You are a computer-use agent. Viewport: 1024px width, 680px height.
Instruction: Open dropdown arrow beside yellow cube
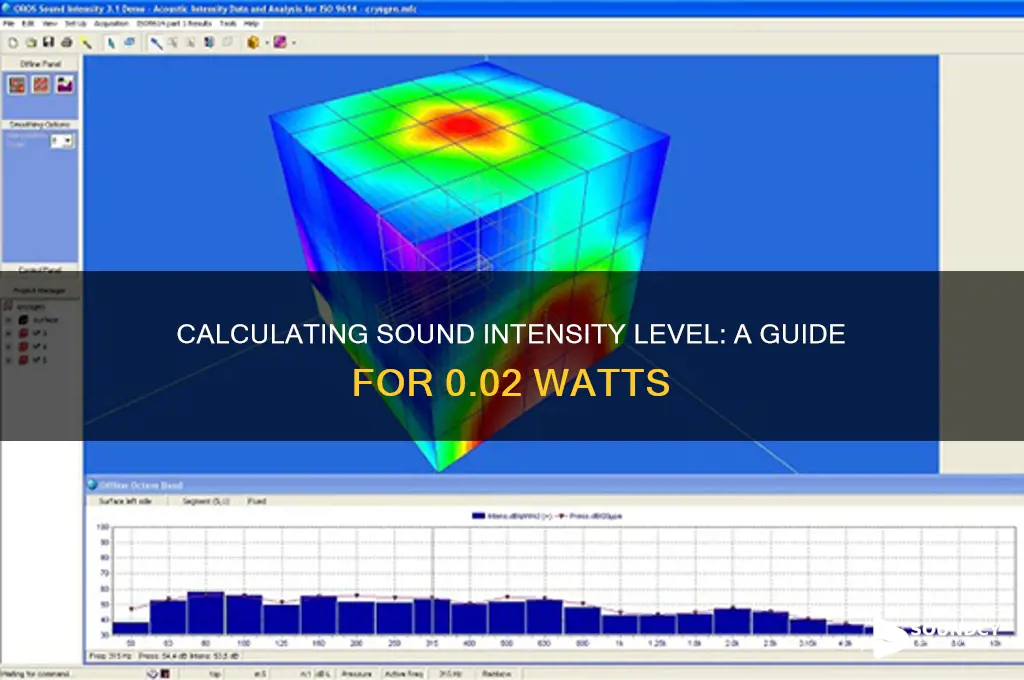click(266, 43)
